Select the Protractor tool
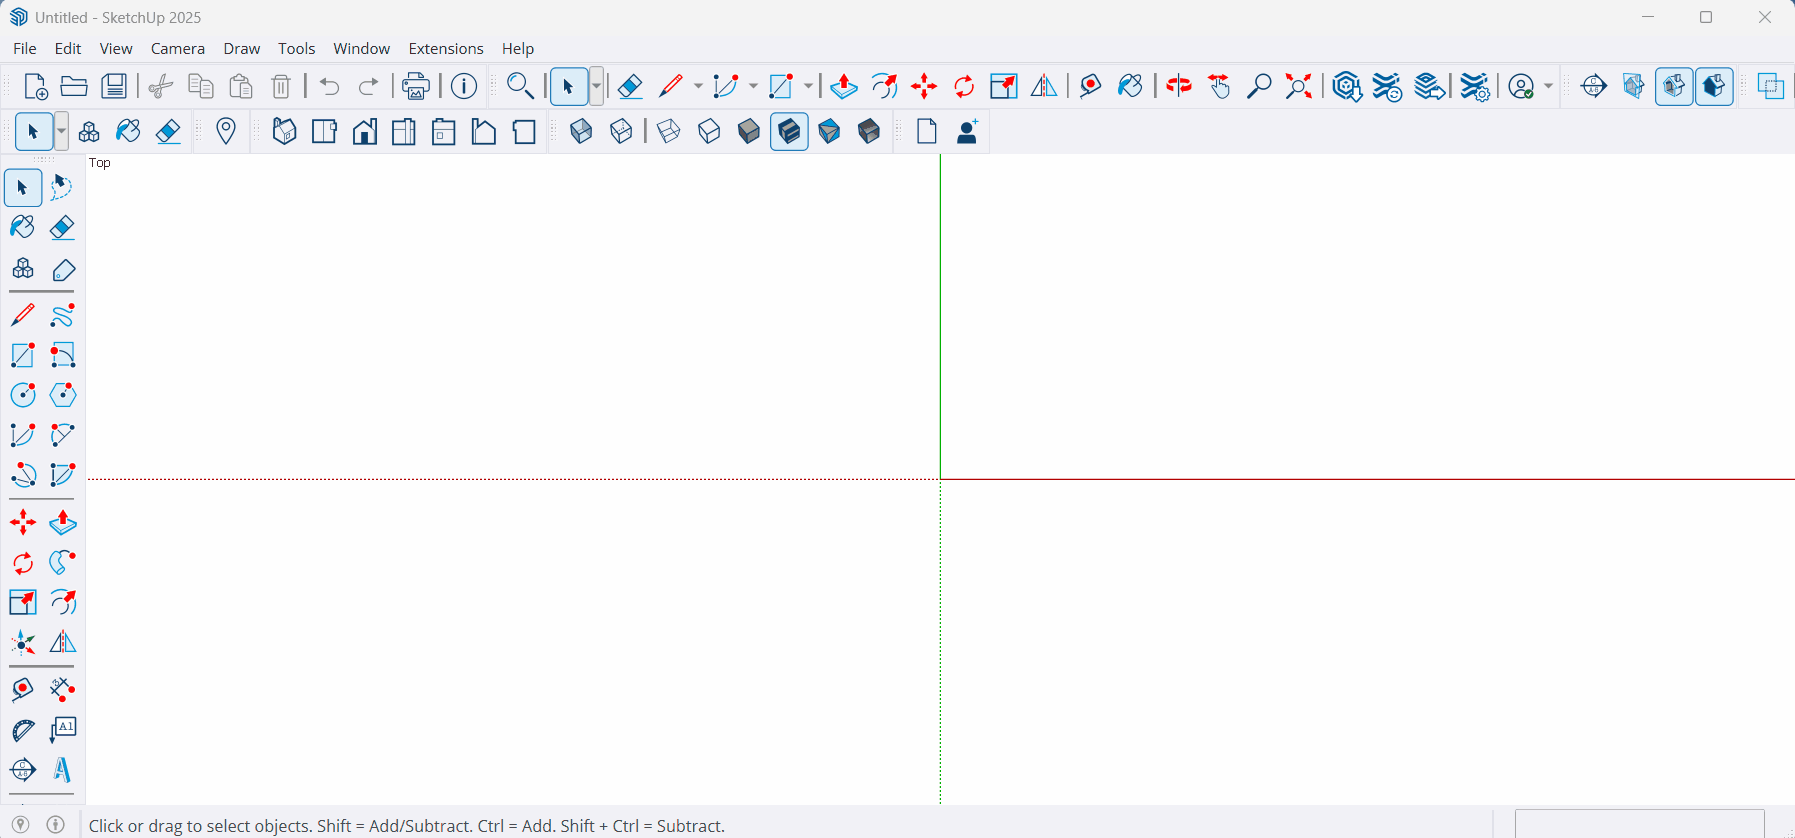 (x=22, y=730)
